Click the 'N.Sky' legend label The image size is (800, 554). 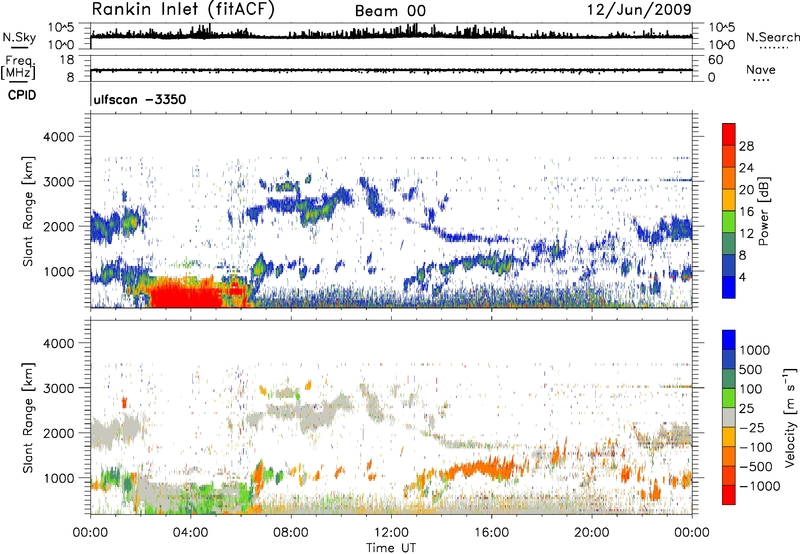(19, 37)
